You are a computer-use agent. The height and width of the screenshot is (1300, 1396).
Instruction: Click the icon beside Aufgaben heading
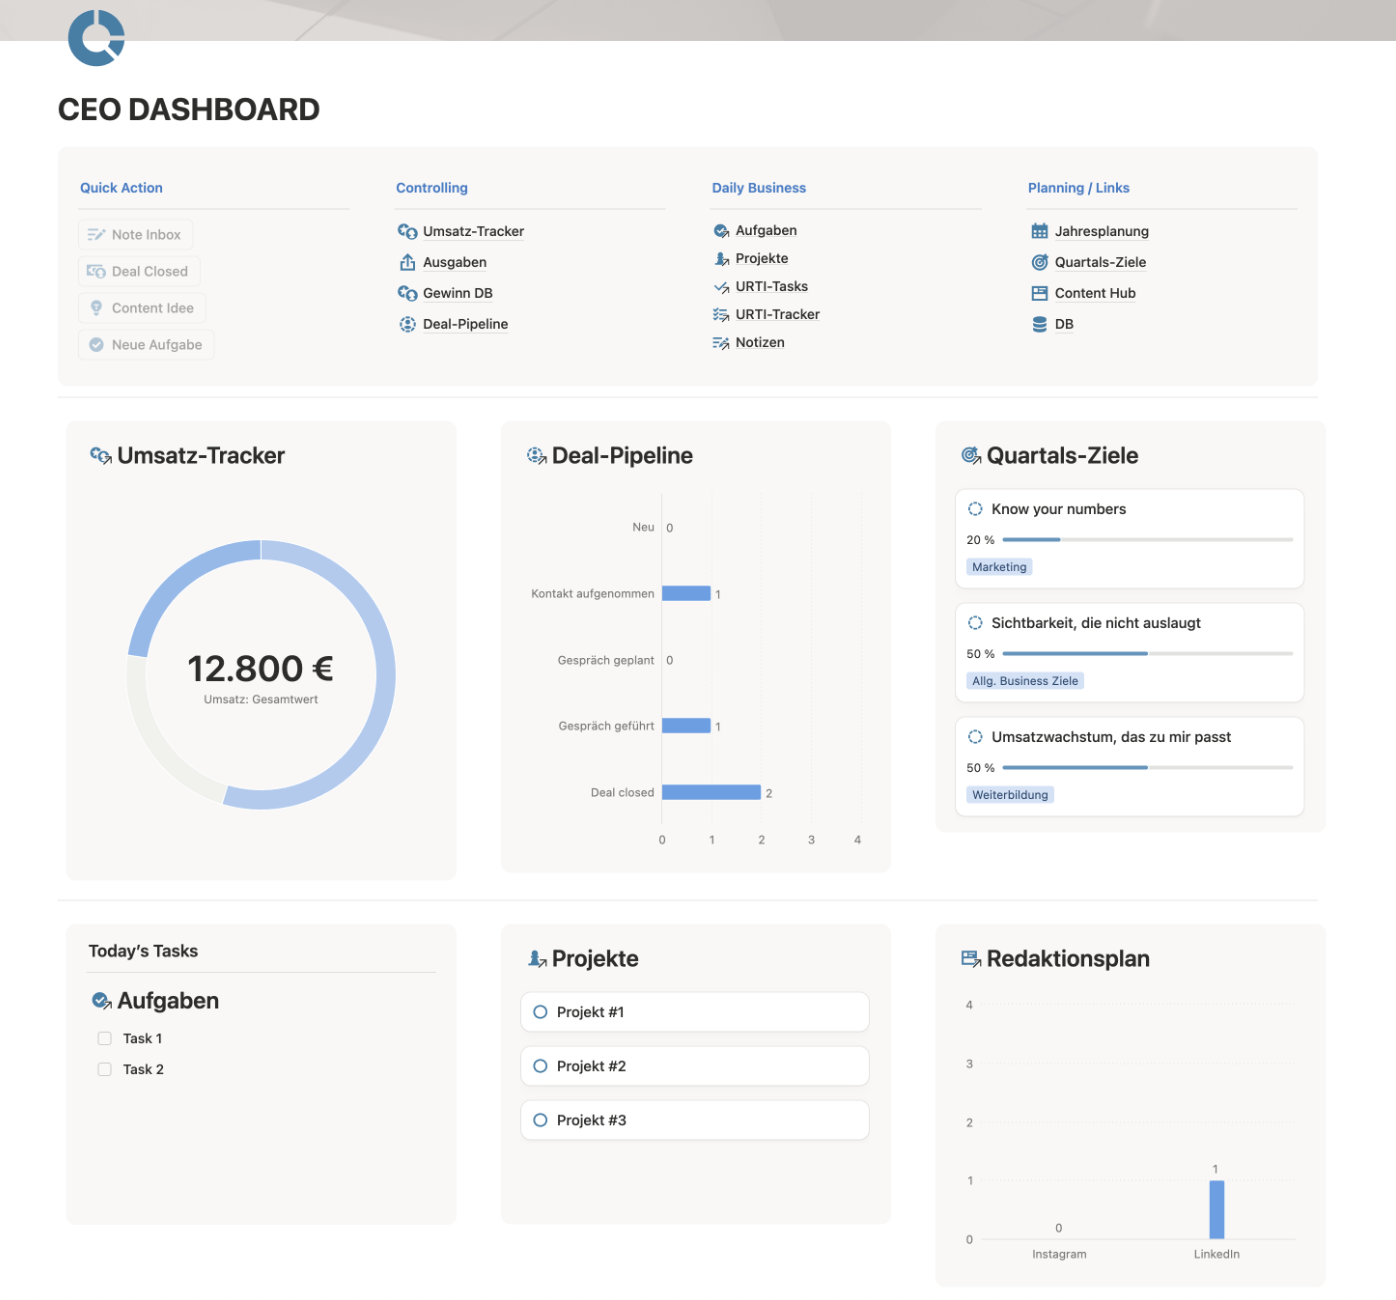[x=101, y=1001]
